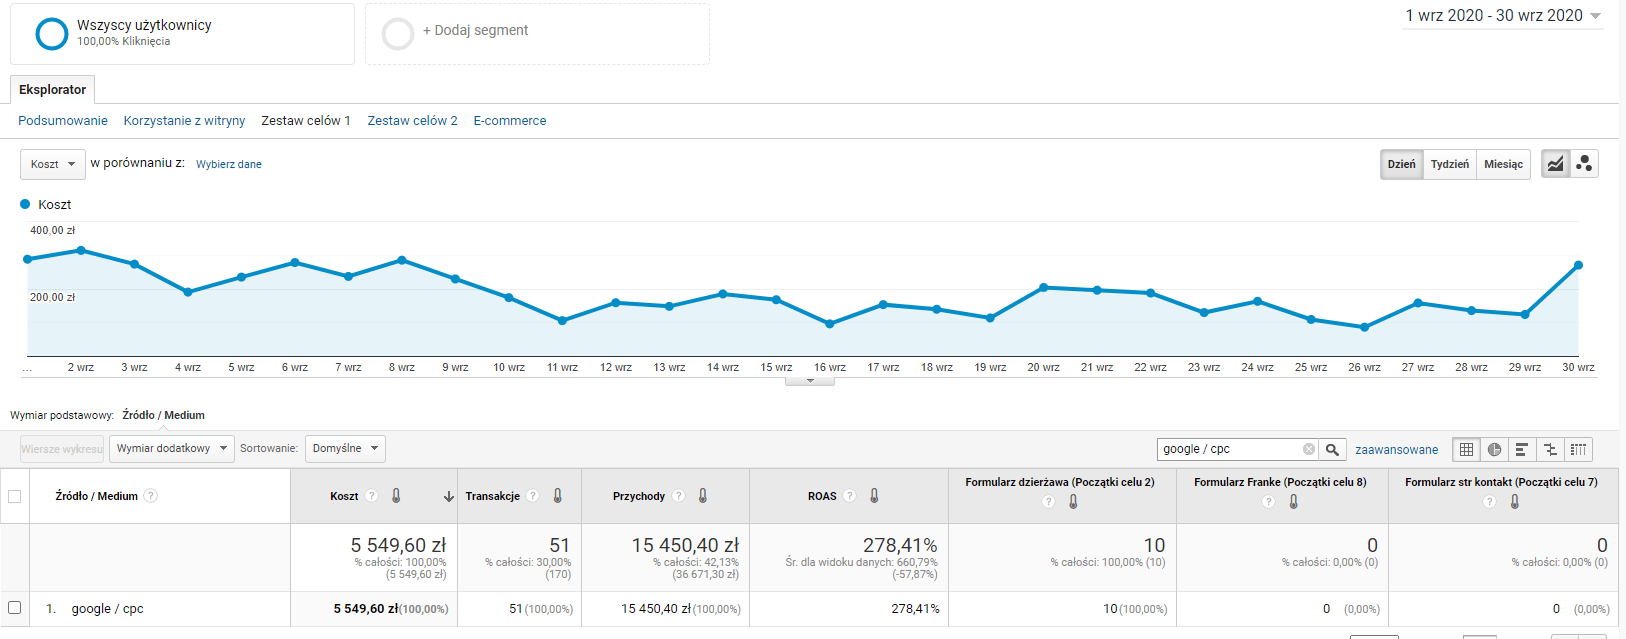
Task: Choose the comparison view icon
Action: 1550,450
